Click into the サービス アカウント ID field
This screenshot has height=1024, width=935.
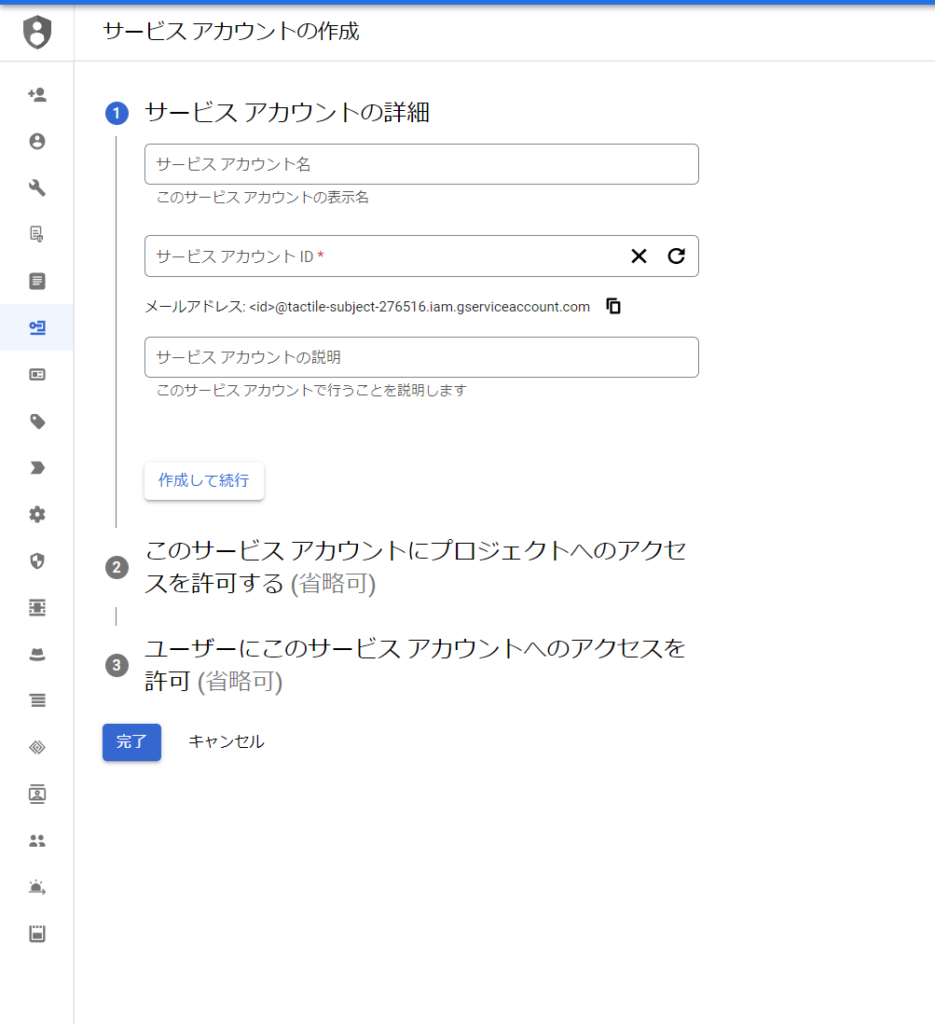[380, 256]
